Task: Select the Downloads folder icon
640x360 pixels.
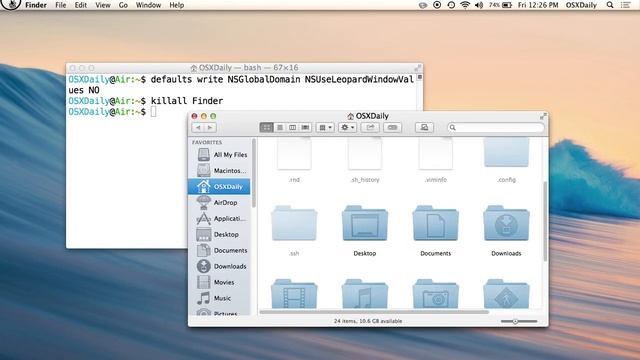Action: pyautogui.click(x=506, y=223)
